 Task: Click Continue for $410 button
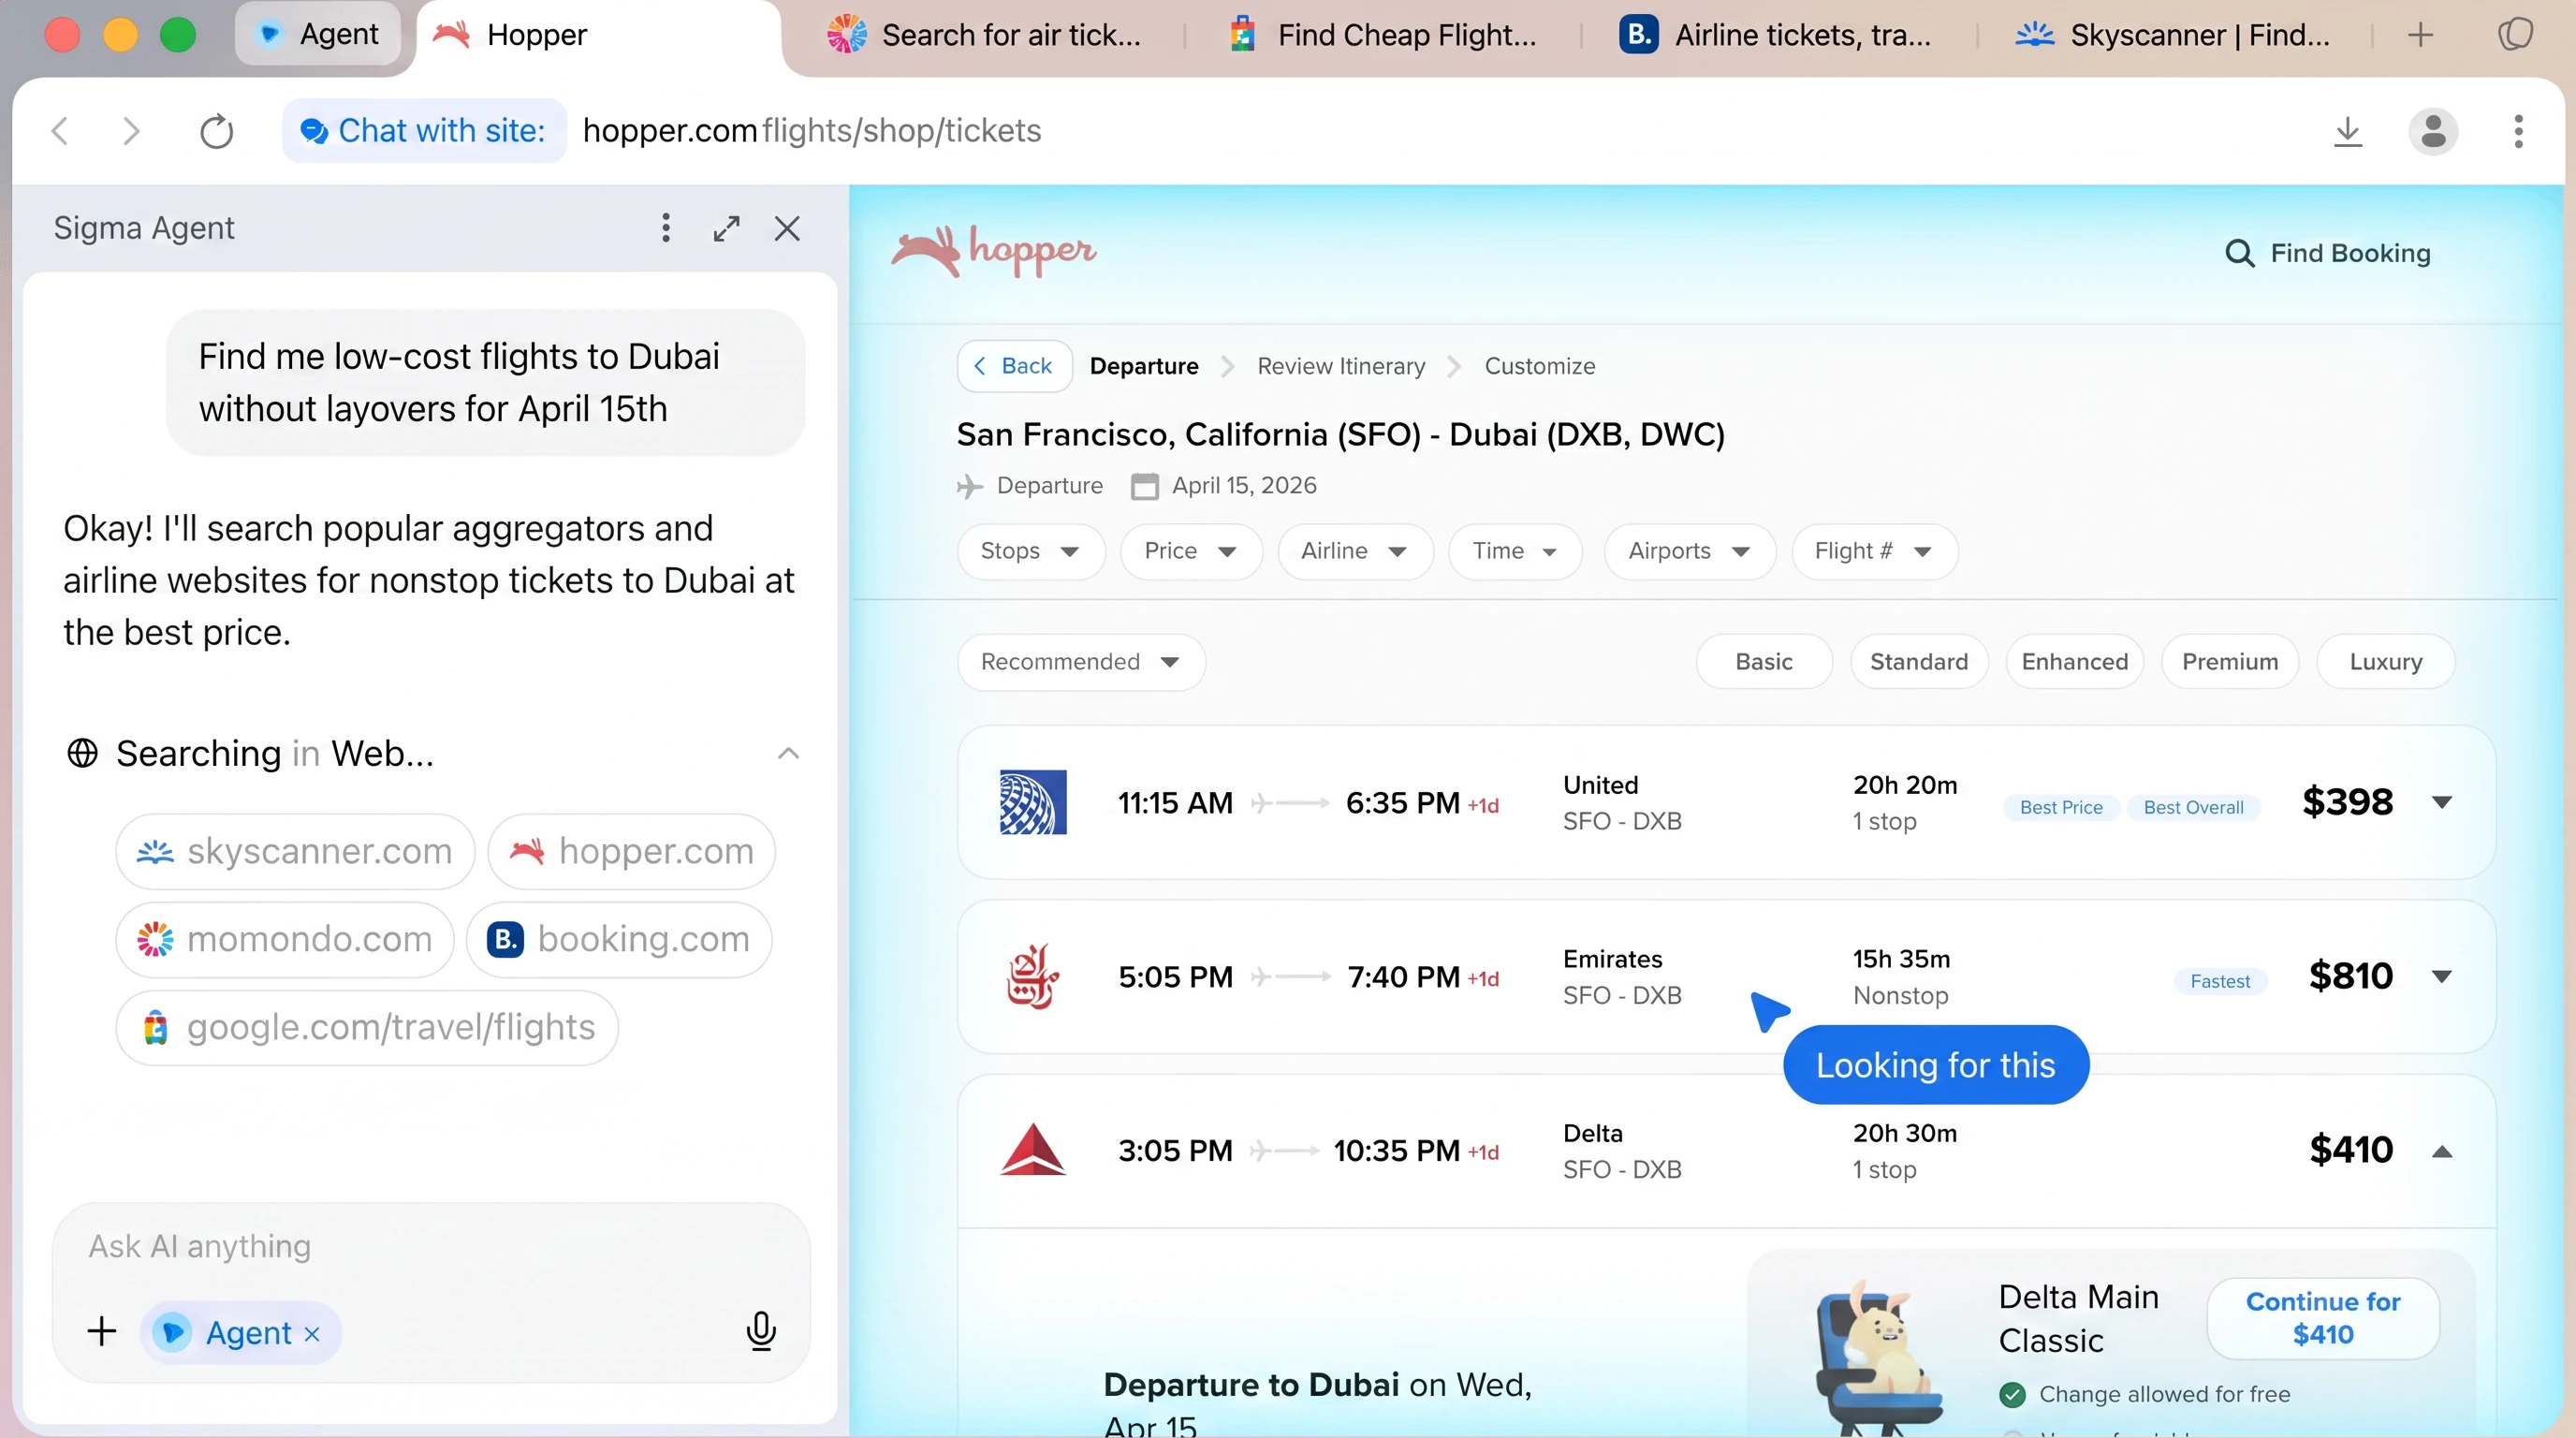2322,1318
